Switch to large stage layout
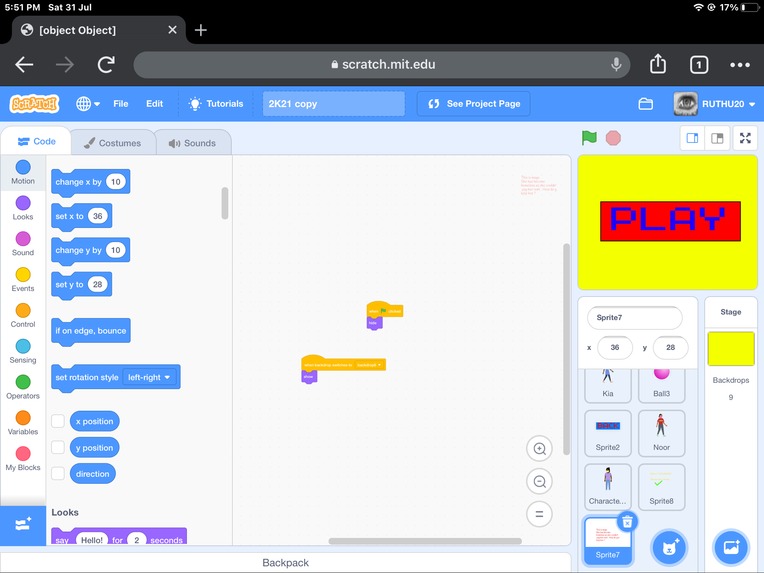The width and height of the screenshot is (764, 573). [717, 138]
